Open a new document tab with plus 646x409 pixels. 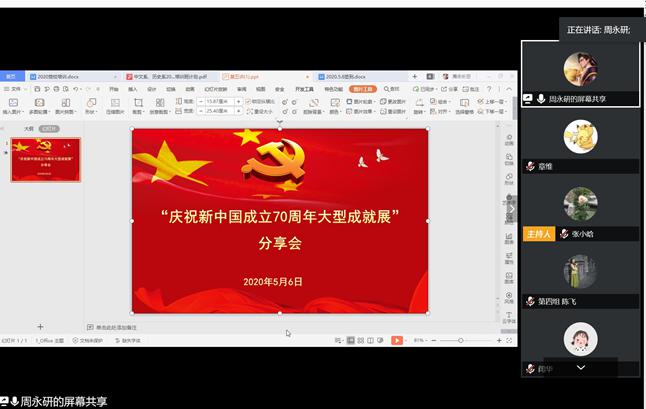pyautogui.click(x=415, y=77)
